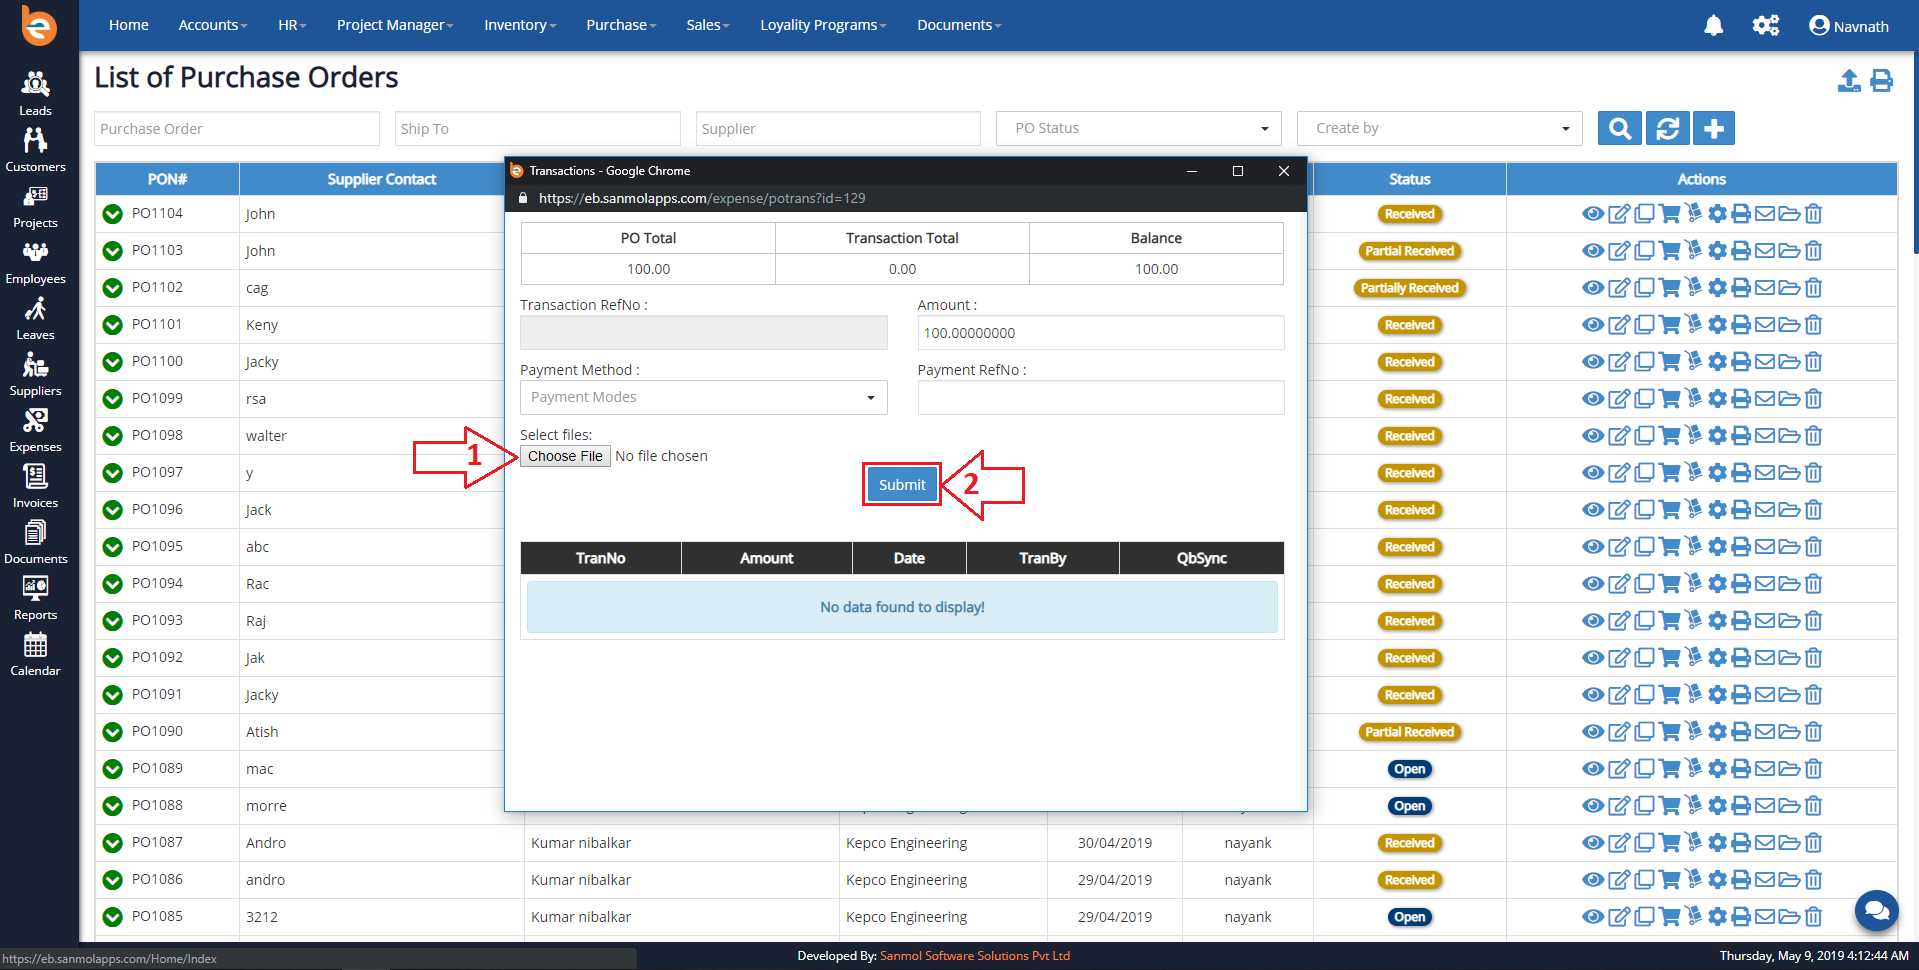Open the Customers sidebar section
This screenshot has height=970, width=1919.
pos(35,150)
